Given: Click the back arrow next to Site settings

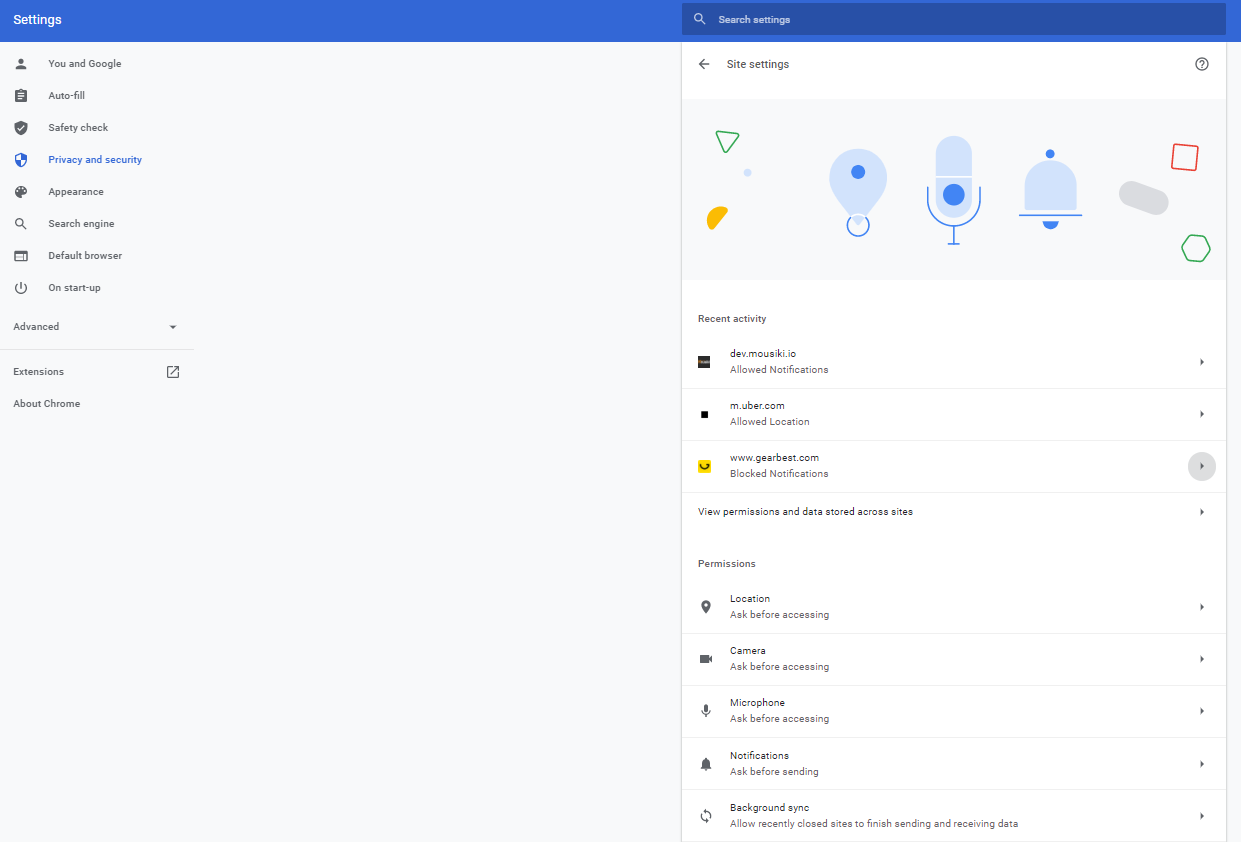Looking at the screenshot, I should 704,64.
